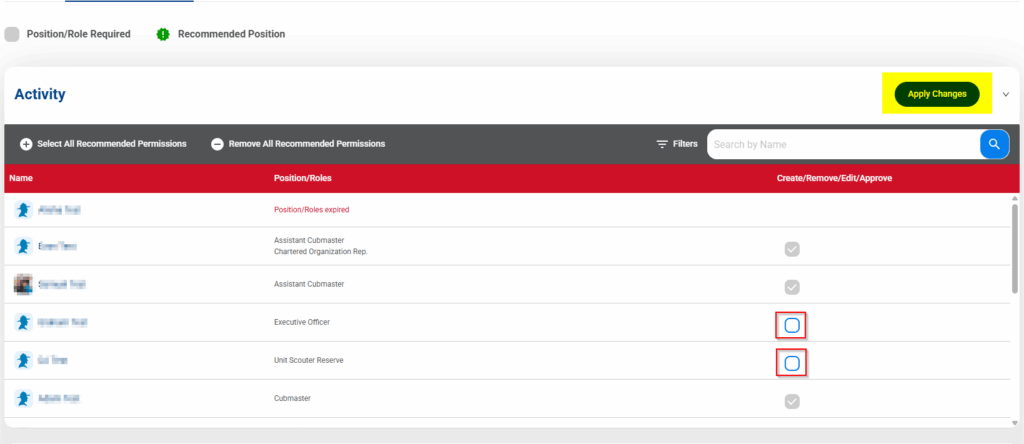Click the plus icon for Select All

pyautogui.click(x=26, y=144)
